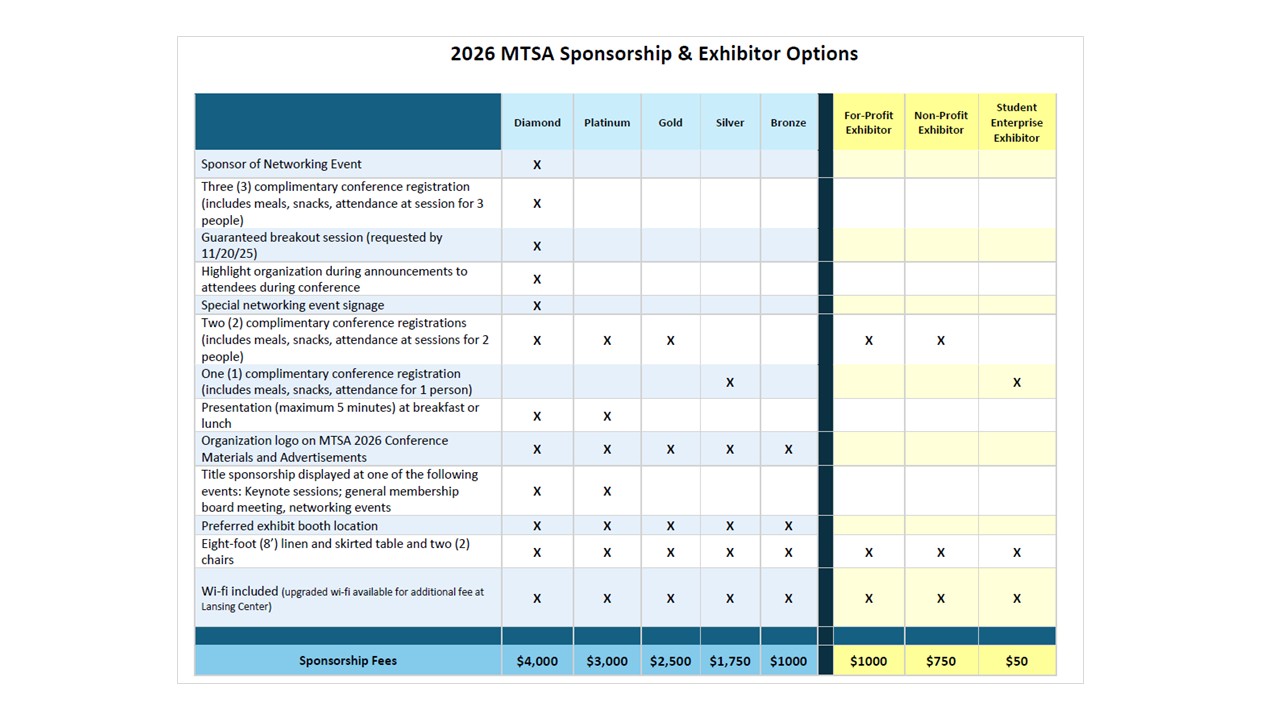The width and height of the screenshot is (1280, 720).
Task: Select the "Special networking event signage" row label
Action: [292, 305]
